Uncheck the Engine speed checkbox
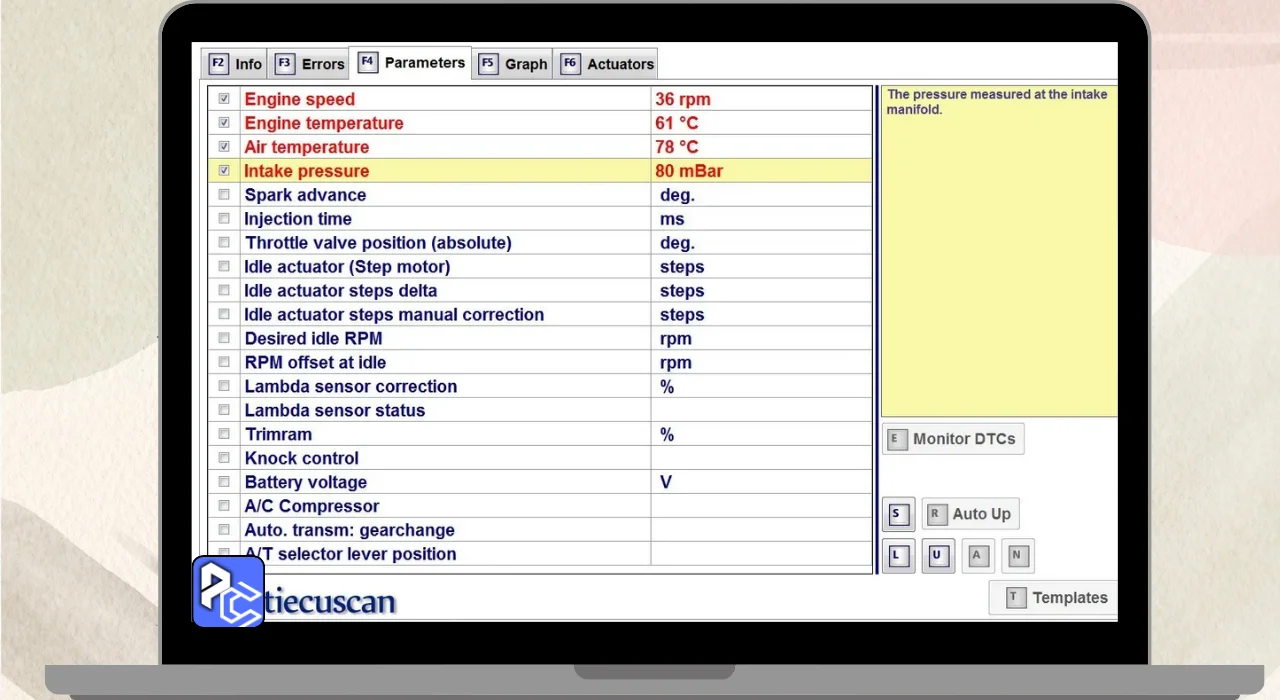This screenshot has width=1280, height=700. point(224,99)
